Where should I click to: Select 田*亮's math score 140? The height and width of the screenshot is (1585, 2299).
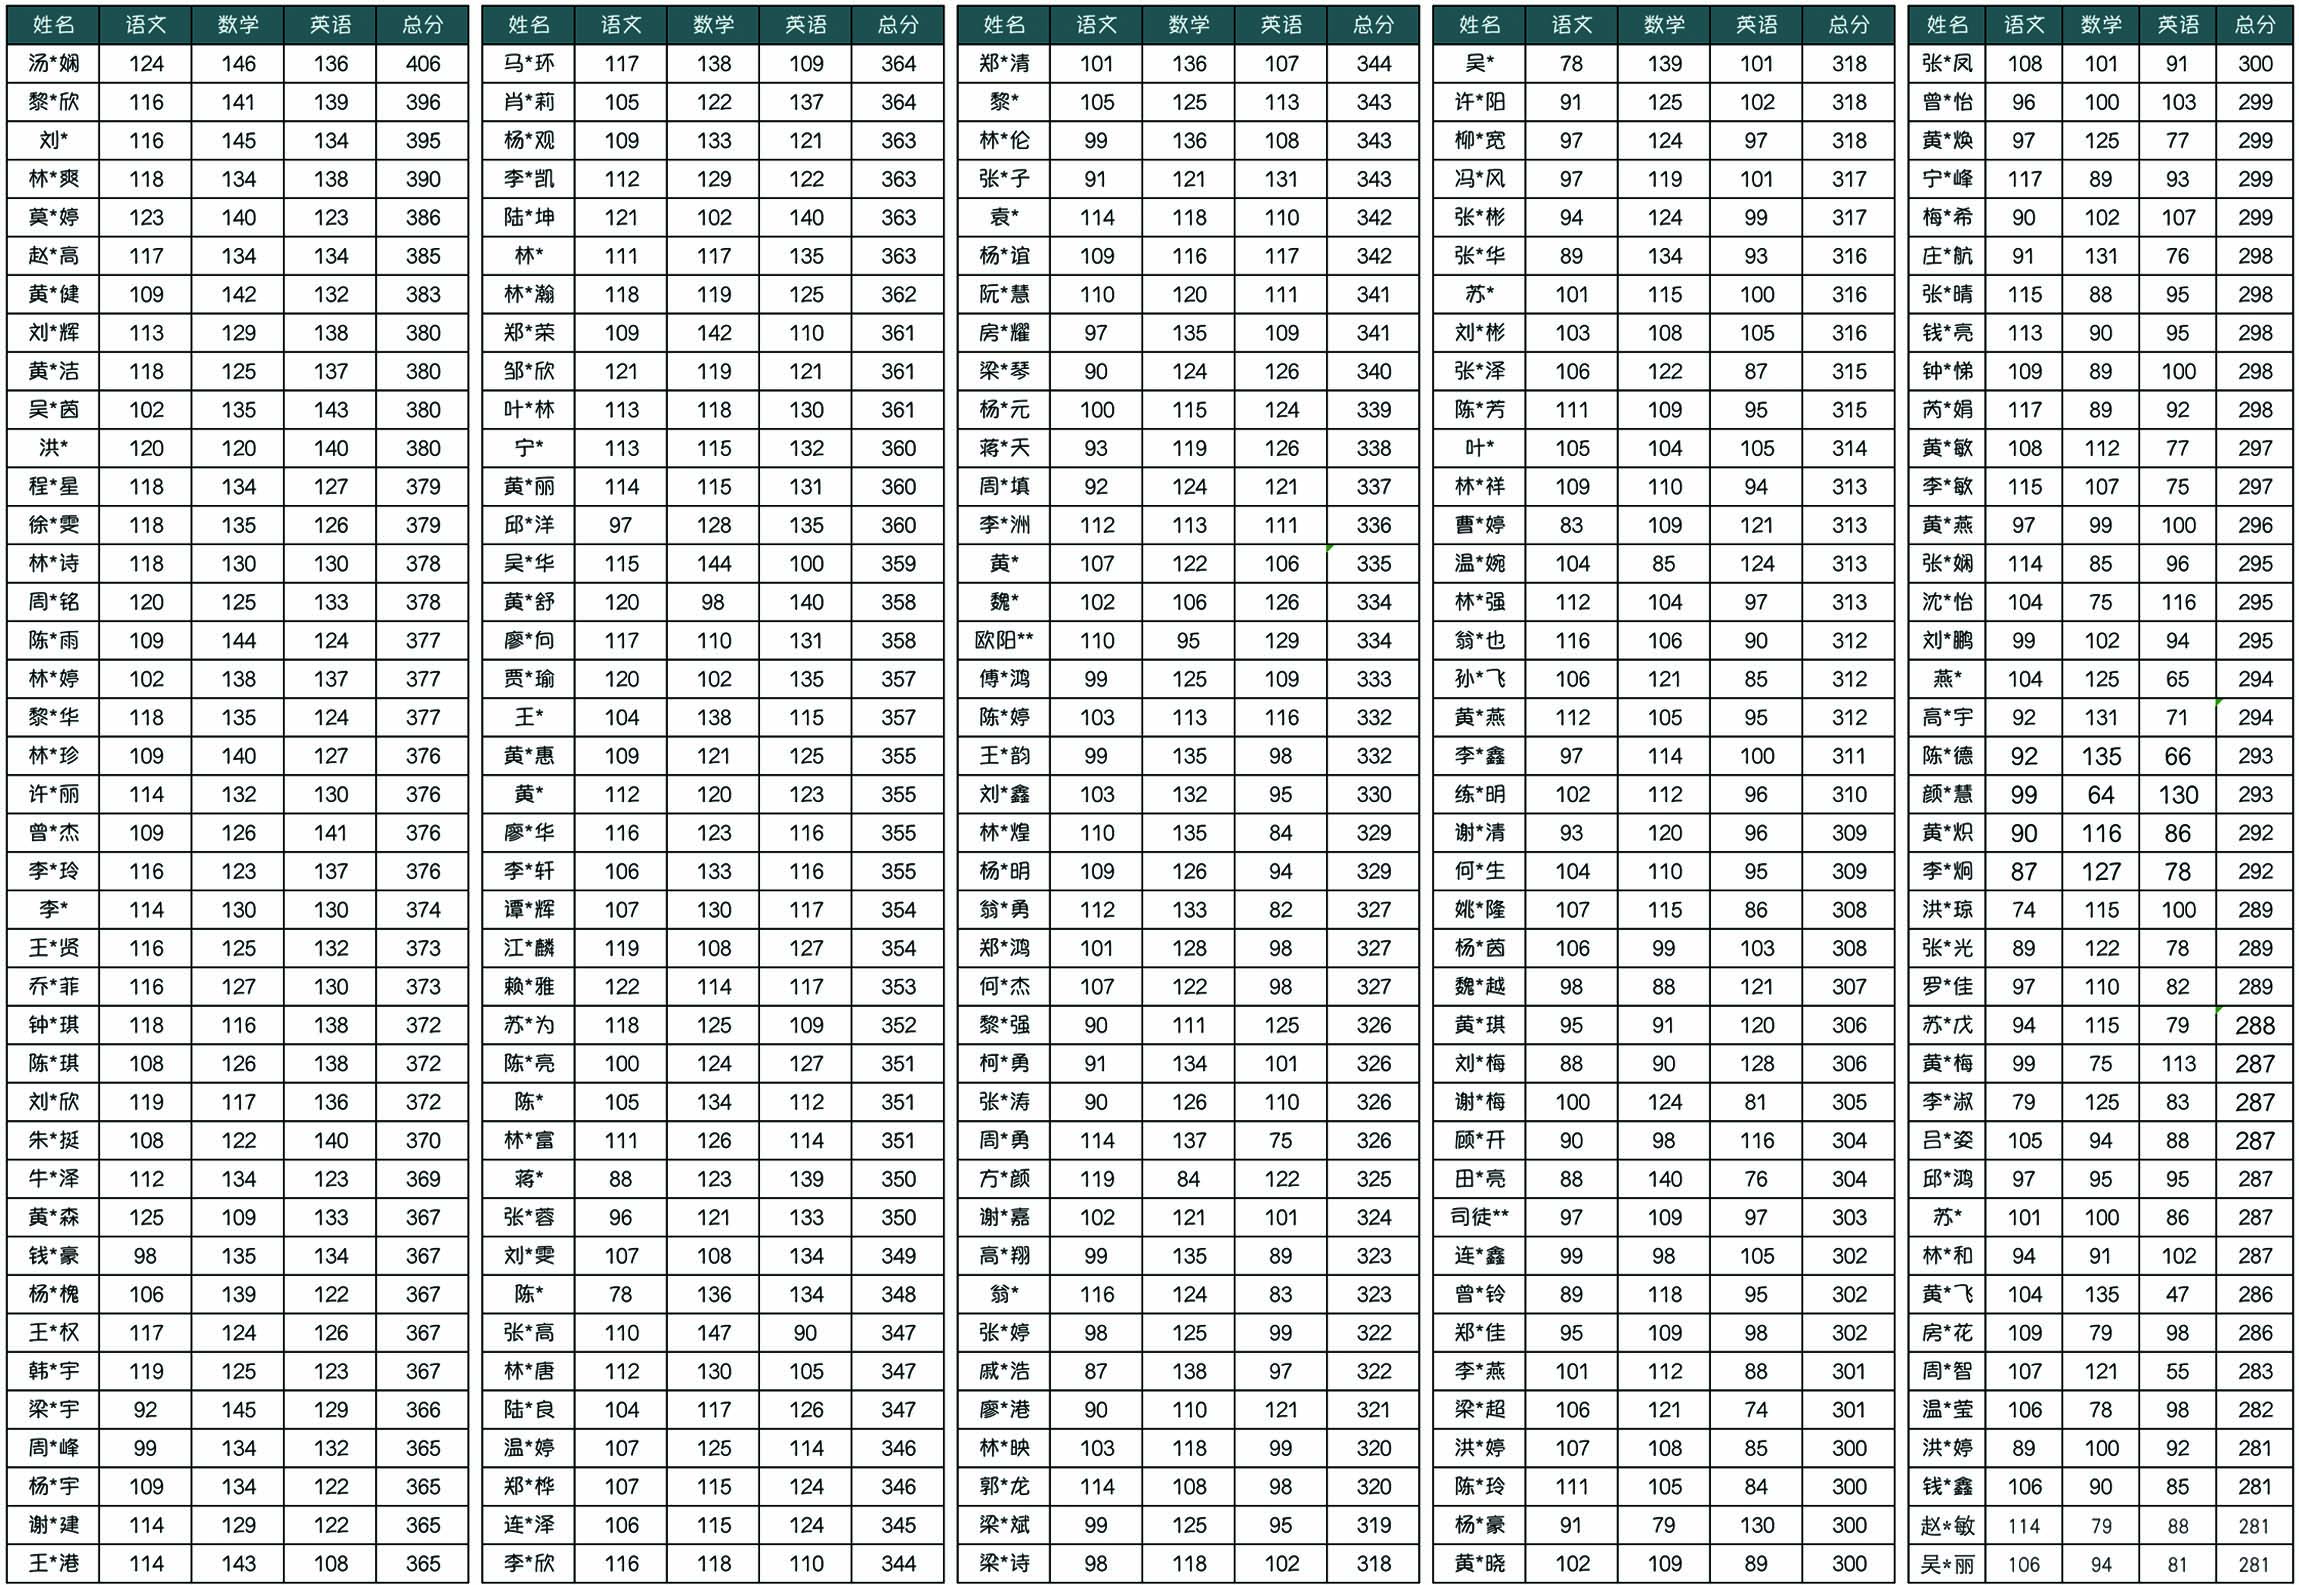click(1664, 1179)
